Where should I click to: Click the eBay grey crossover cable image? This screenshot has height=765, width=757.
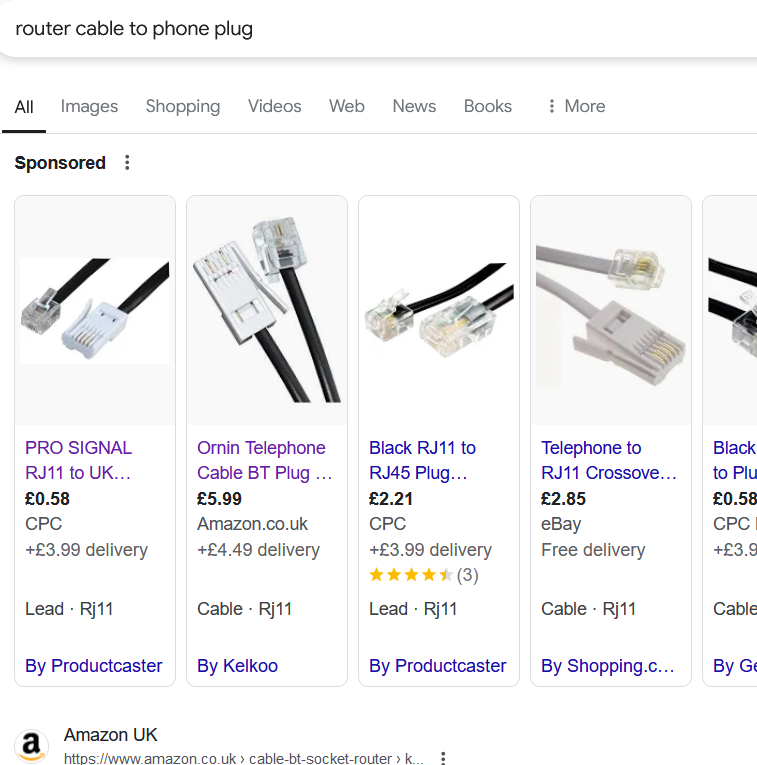click(x=611, y=311)
